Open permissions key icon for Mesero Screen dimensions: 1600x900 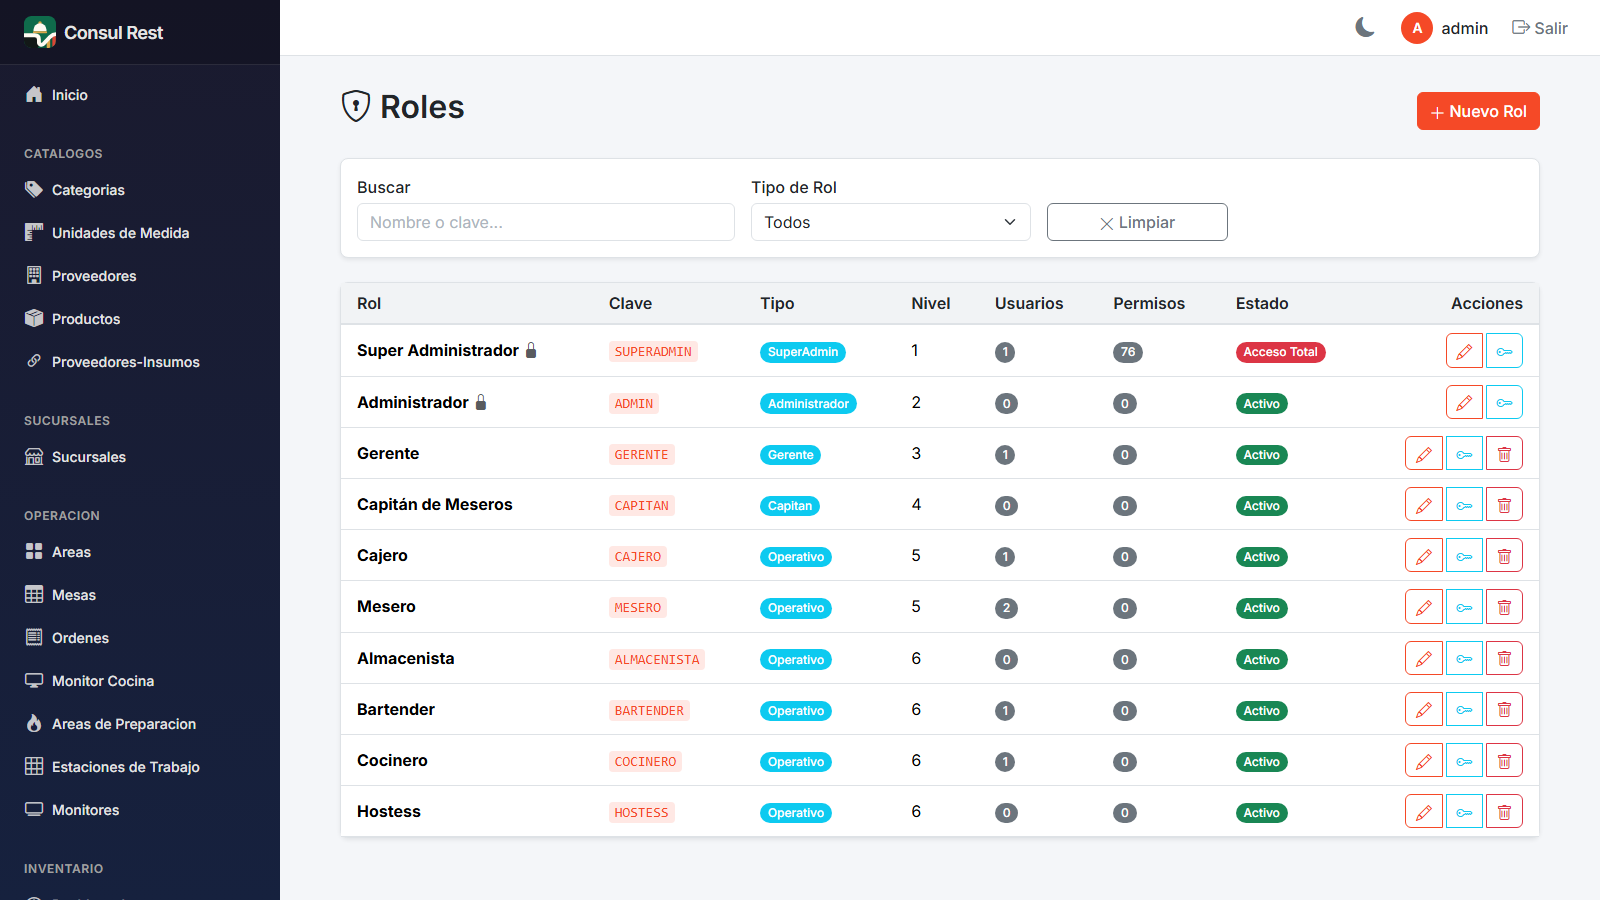(x=1464, y=607)
